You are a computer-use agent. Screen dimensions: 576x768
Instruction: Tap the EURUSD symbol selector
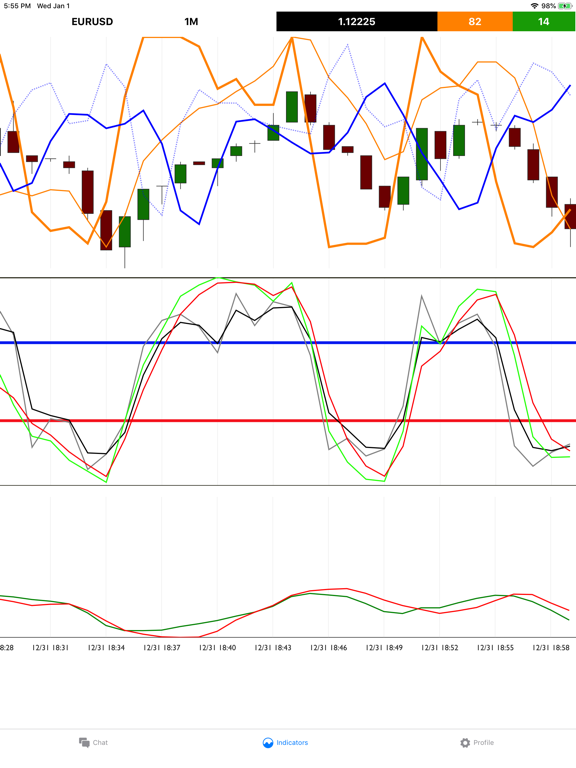pos(92,22)
